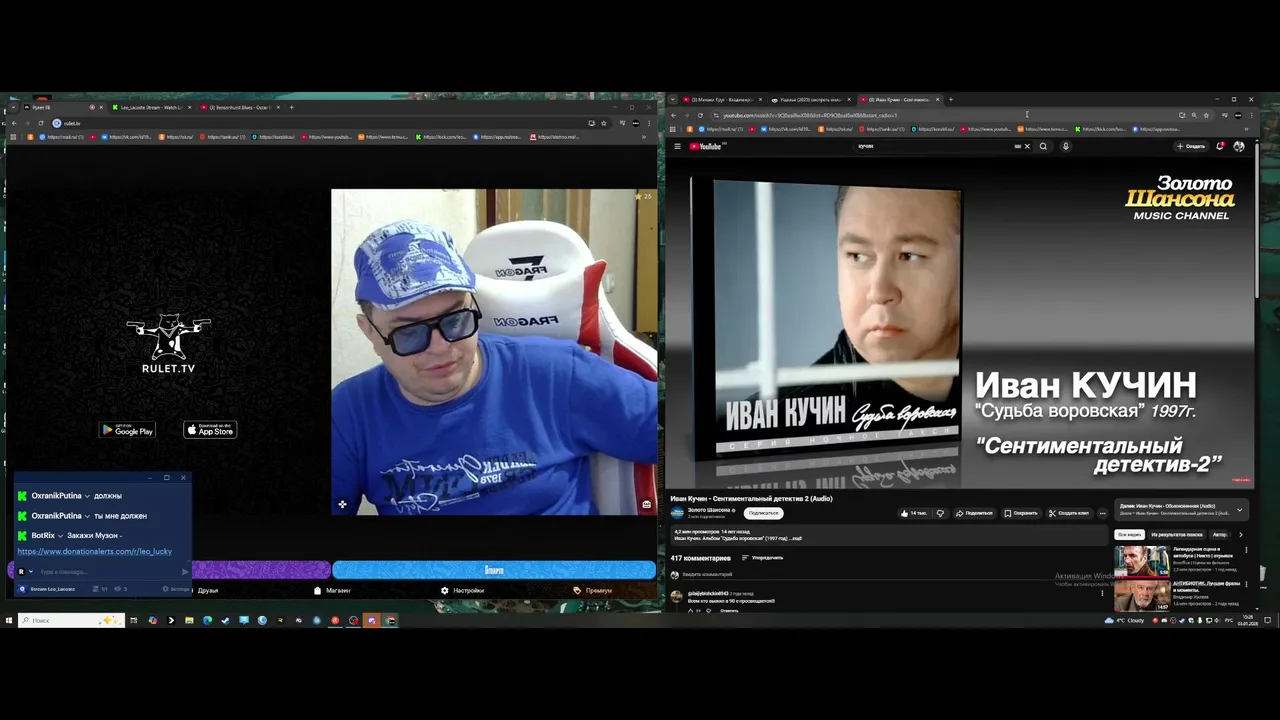The width and height of the screenshot is (1280, 720).
Task: Click the Подписаться subscribe button
Action: coord(763,513)
